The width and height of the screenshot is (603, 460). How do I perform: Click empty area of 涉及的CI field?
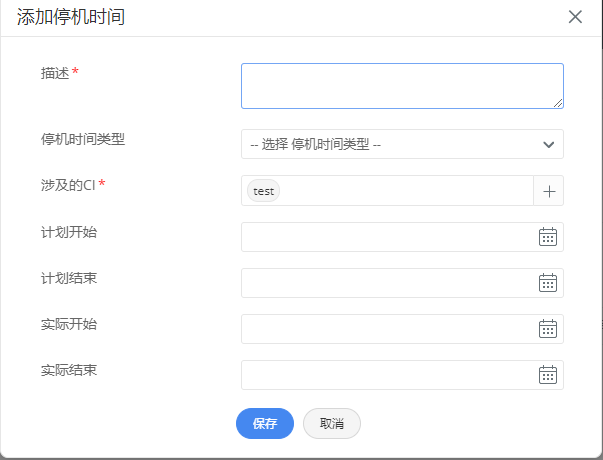[x=405, y=191]
